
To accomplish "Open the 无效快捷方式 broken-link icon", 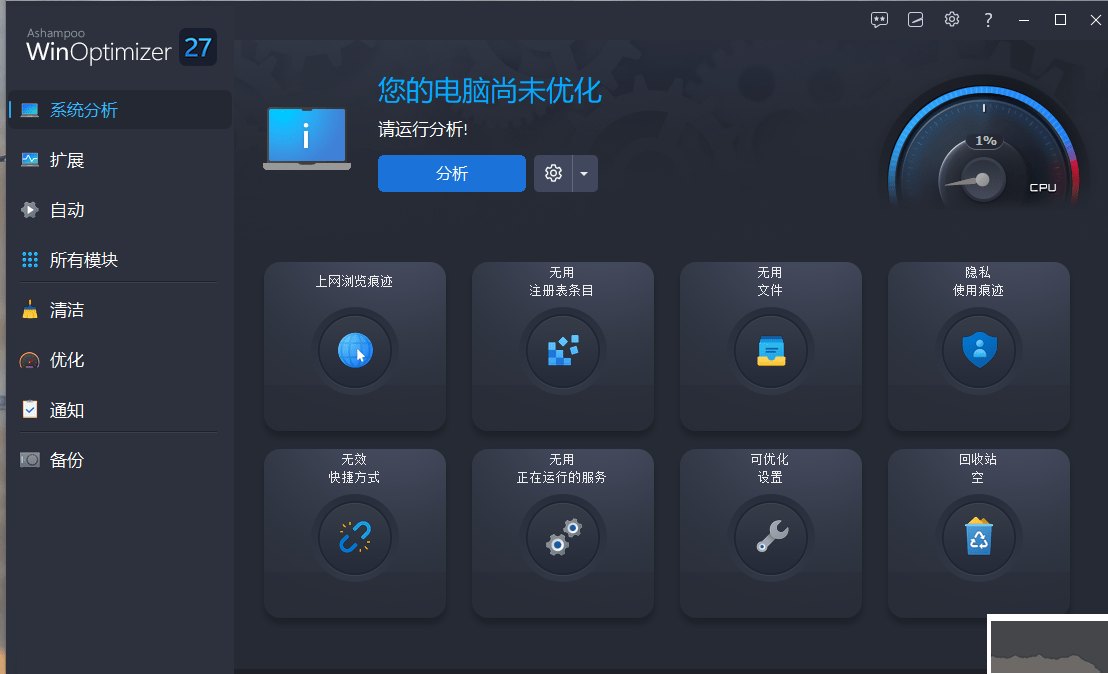I will point(355,537).
